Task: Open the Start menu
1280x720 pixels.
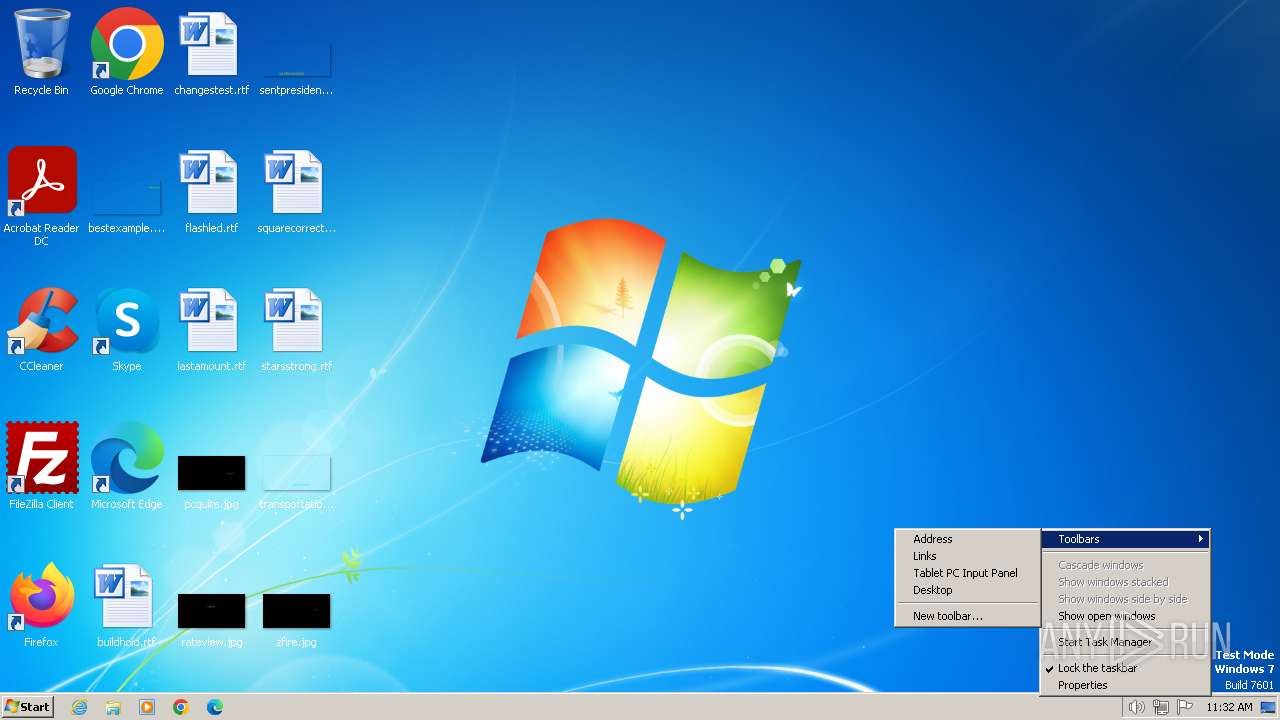Action: (x=28, y=707)
